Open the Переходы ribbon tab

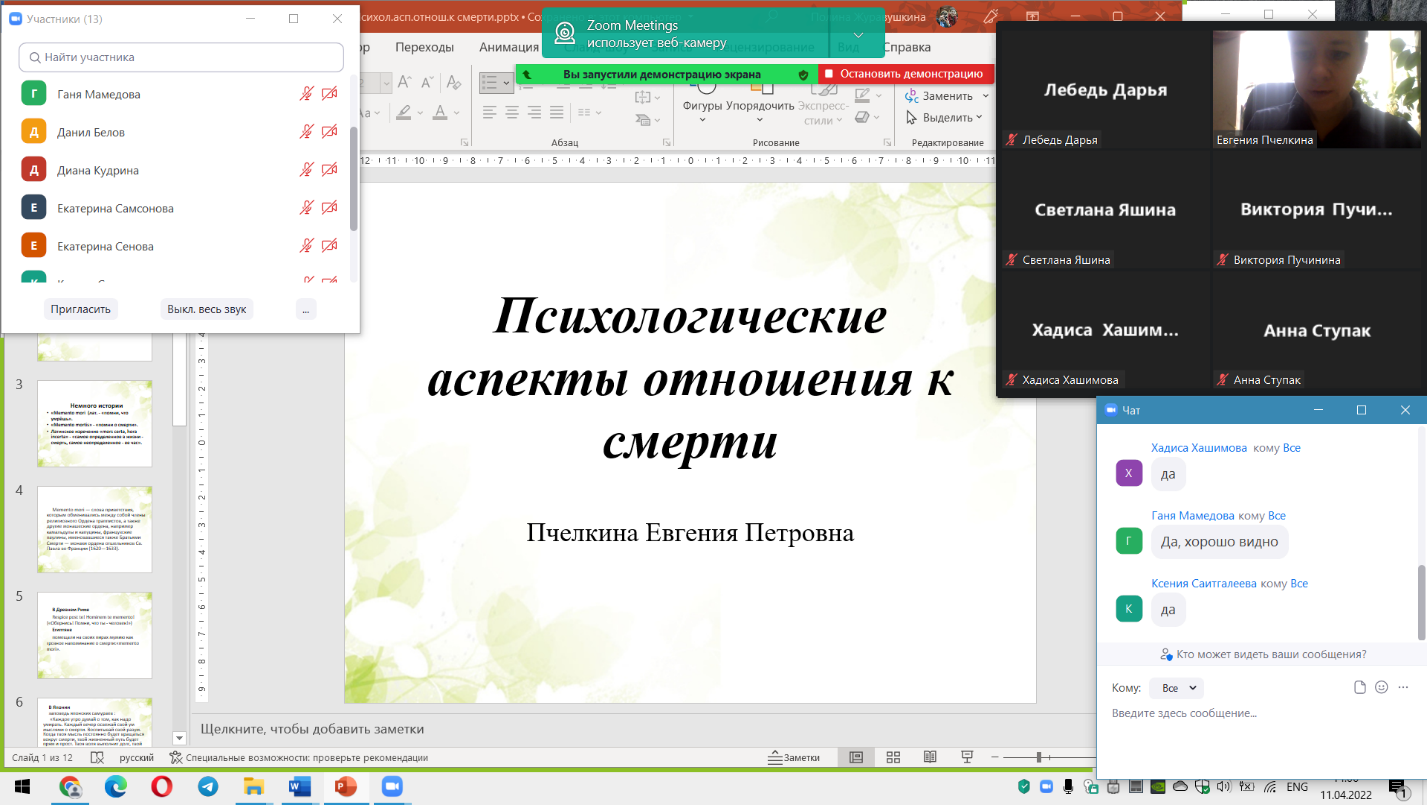click(424, 47)
